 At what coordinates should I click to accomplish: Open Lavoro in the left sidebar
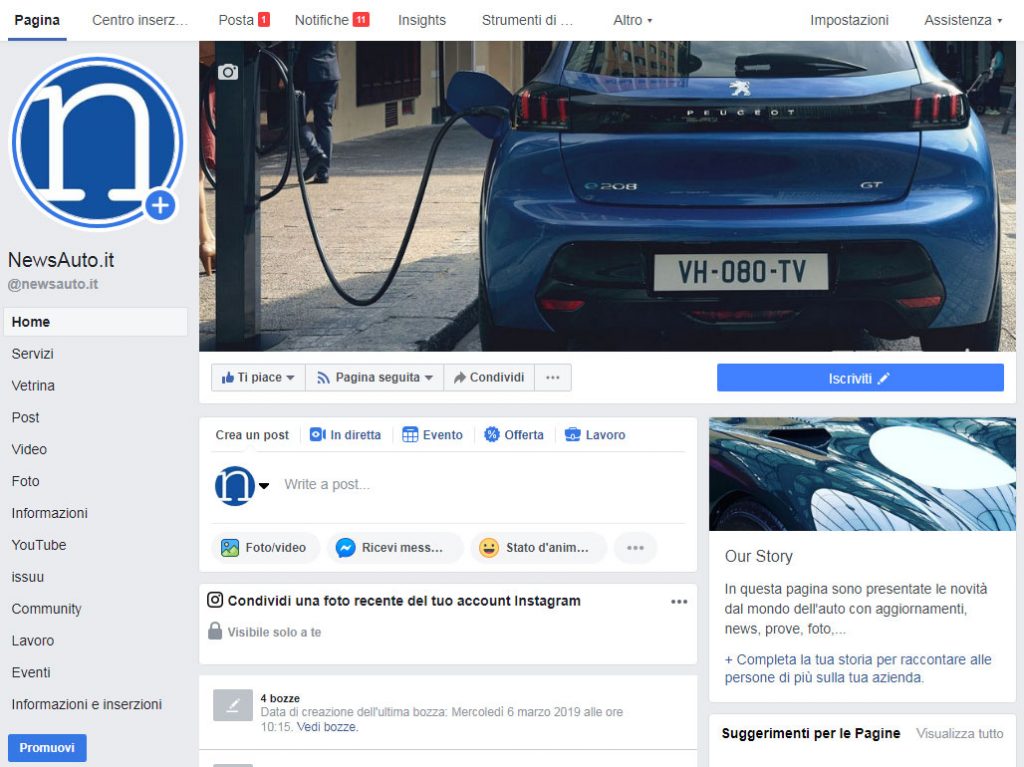(33, 641)
